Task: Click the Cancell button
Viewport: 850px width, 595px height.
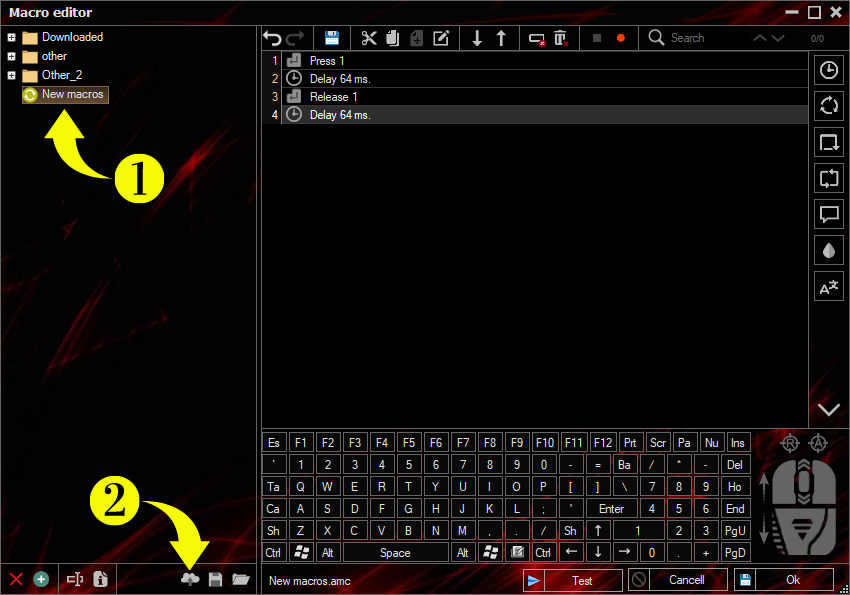Action: click(678, 580)
